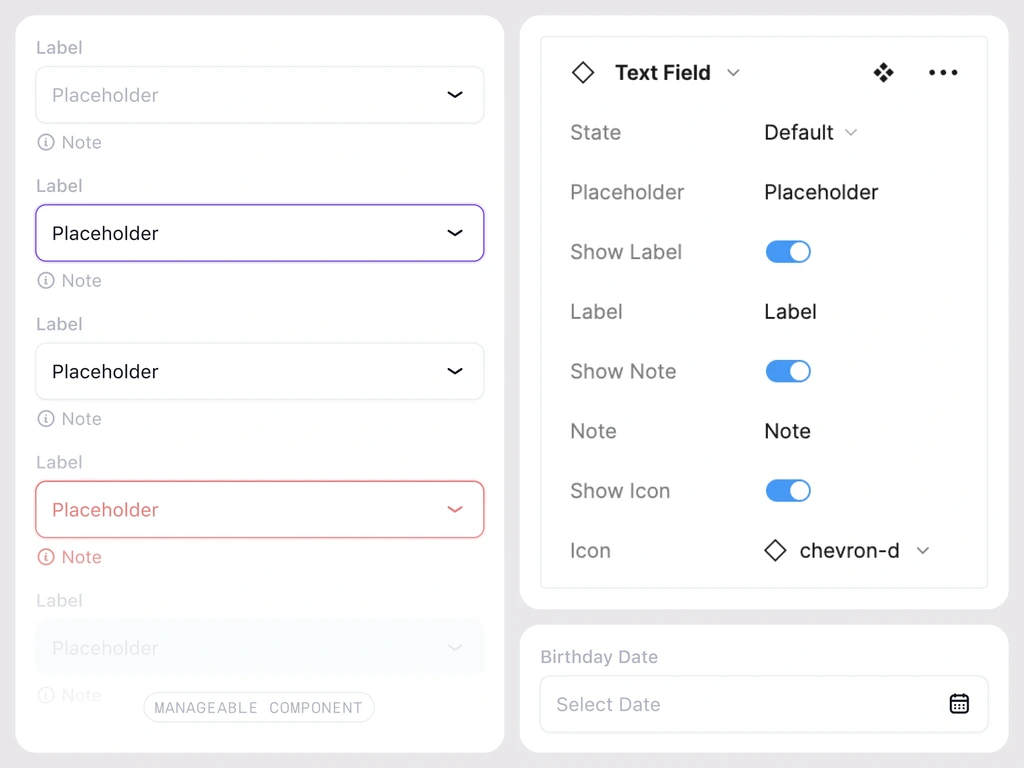
Task: Click the diamond icon beside Text Field
Action: pyautogui.click(x=583, y=72)
